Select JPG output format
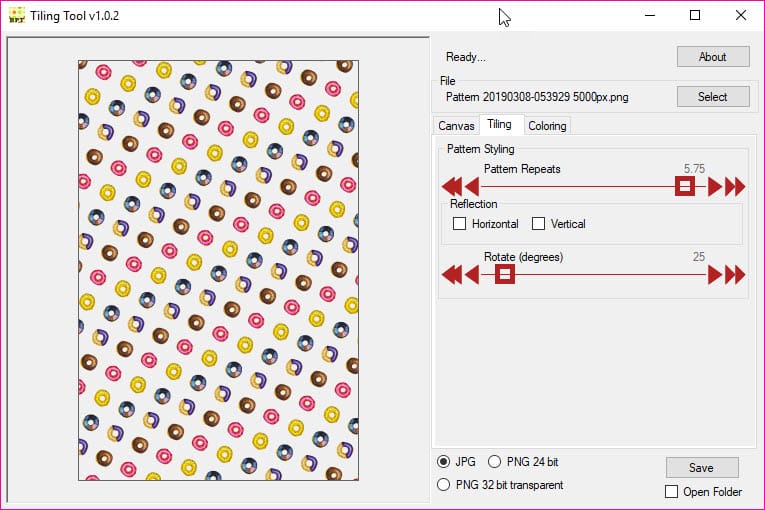 point(443,462)
